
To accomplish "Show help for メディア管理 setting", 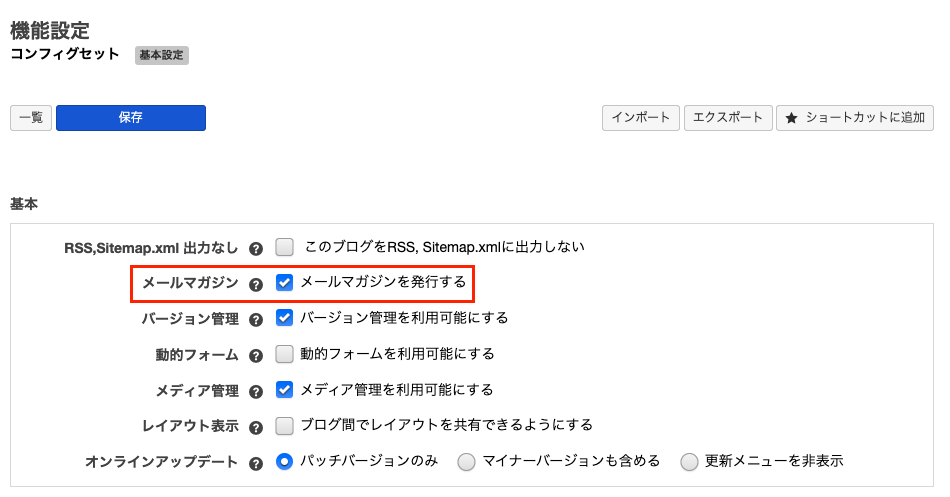I will (x=256, y=392).
